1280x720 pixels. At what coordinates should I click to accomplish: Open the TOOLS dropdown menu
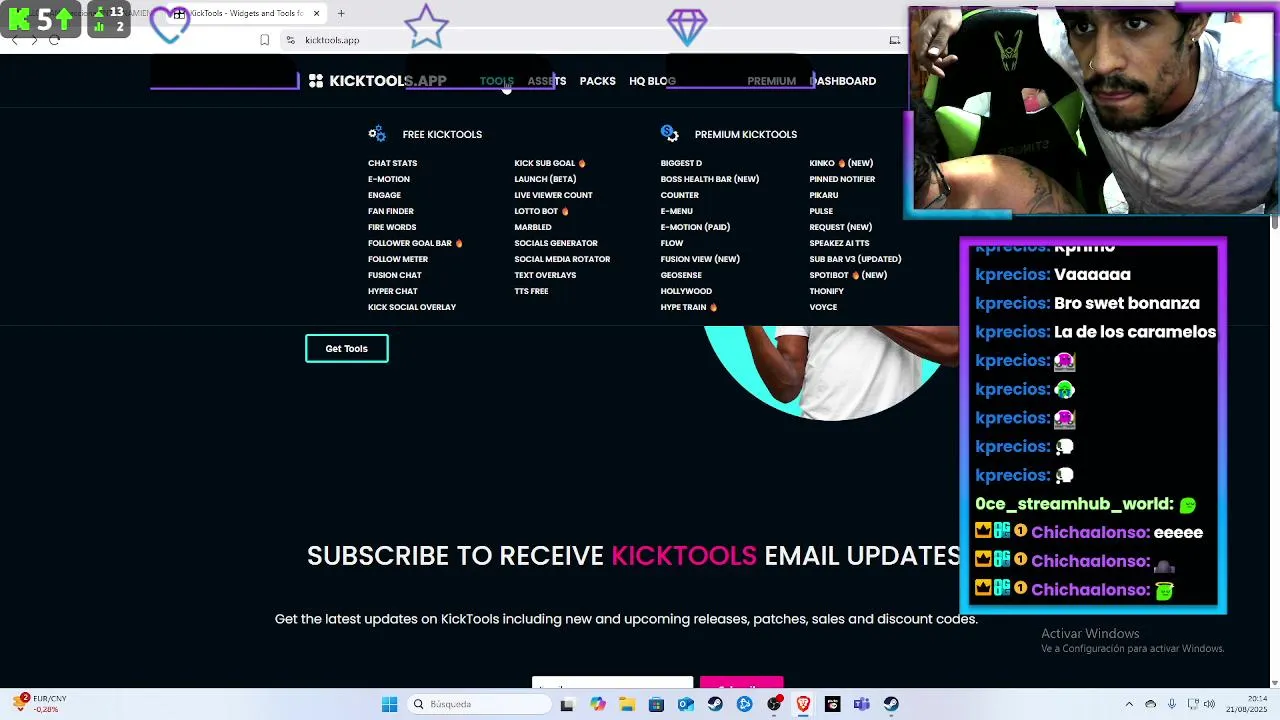click(496, 81)
